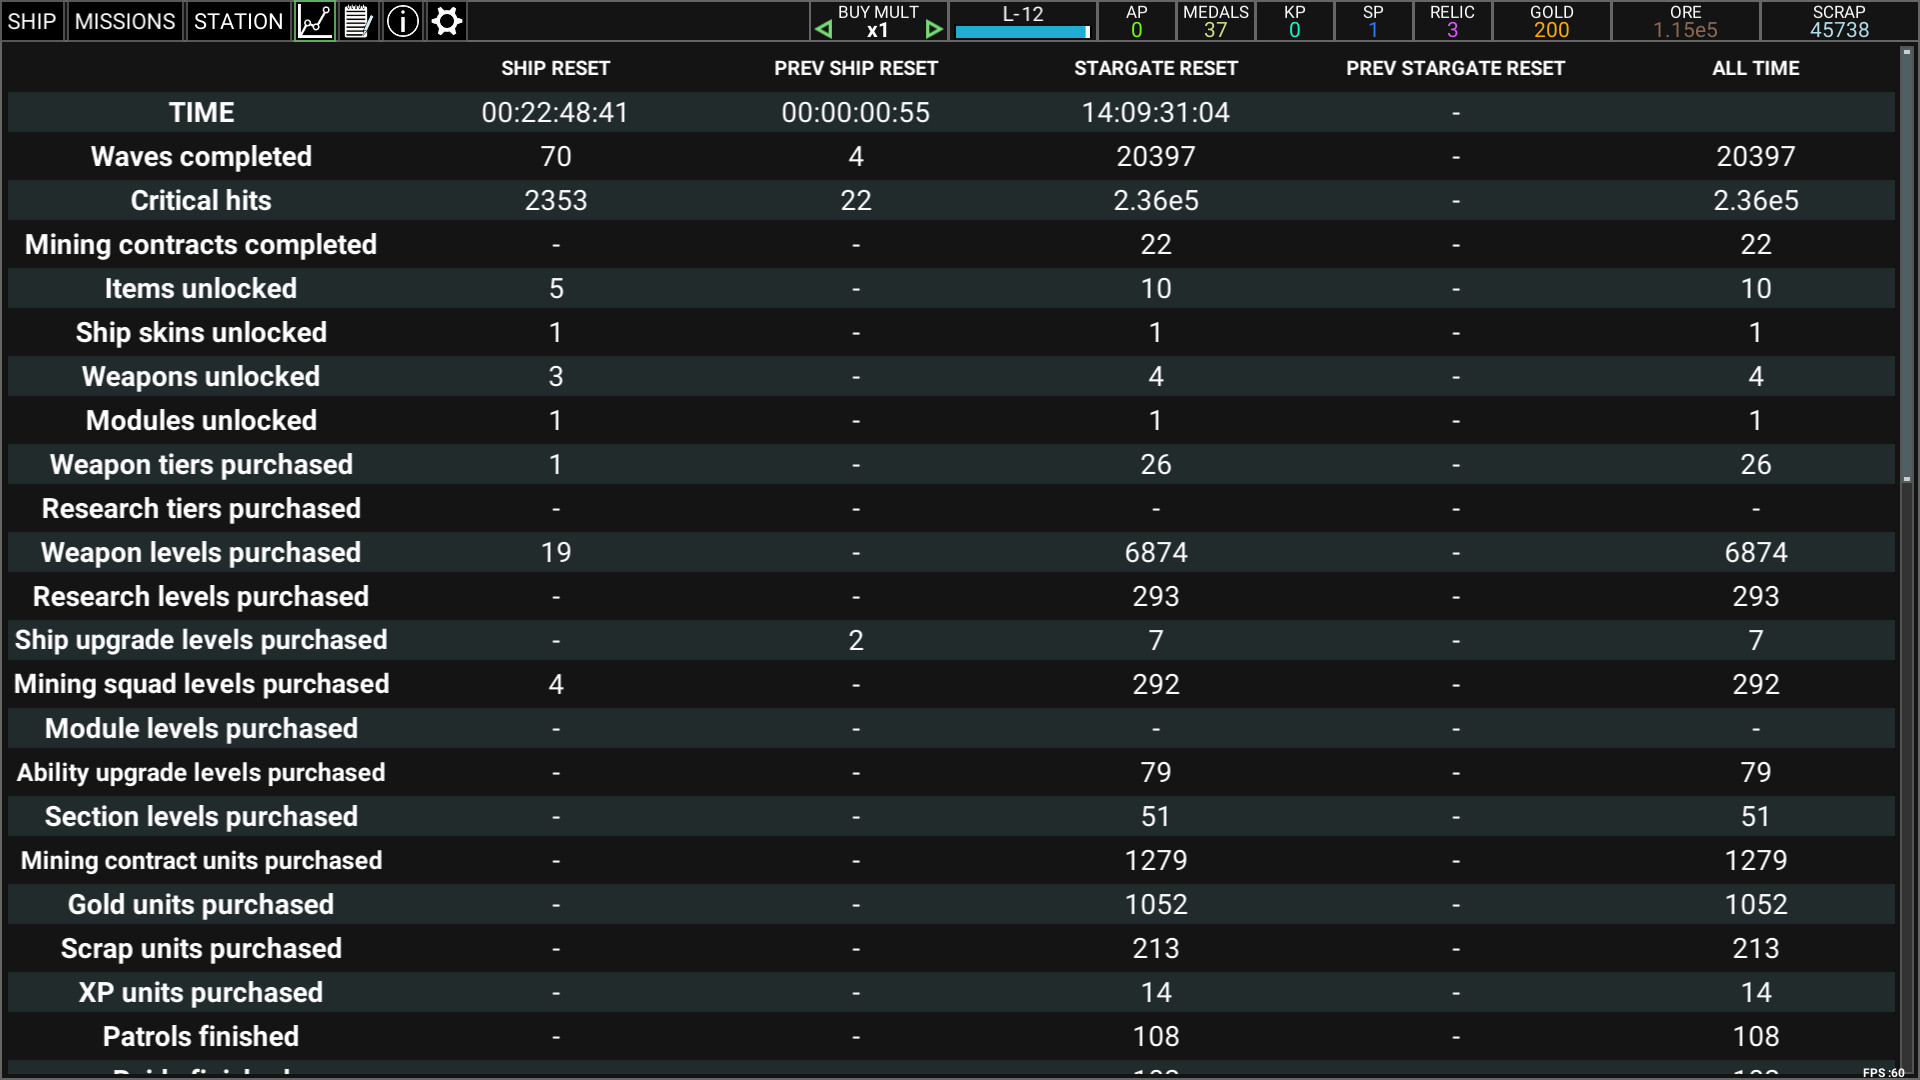The width and height of the screenshot is (1920, 1080).
Task: Click the ALL TIME column header
Action: (1755, 68)
